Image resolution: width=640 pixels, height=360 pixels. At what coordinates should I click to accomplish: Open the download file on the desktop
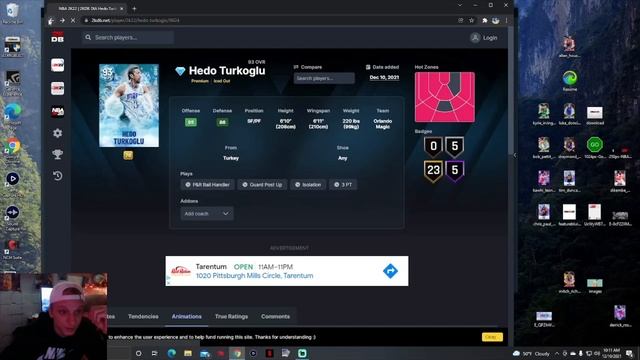[x=594, y=115]
